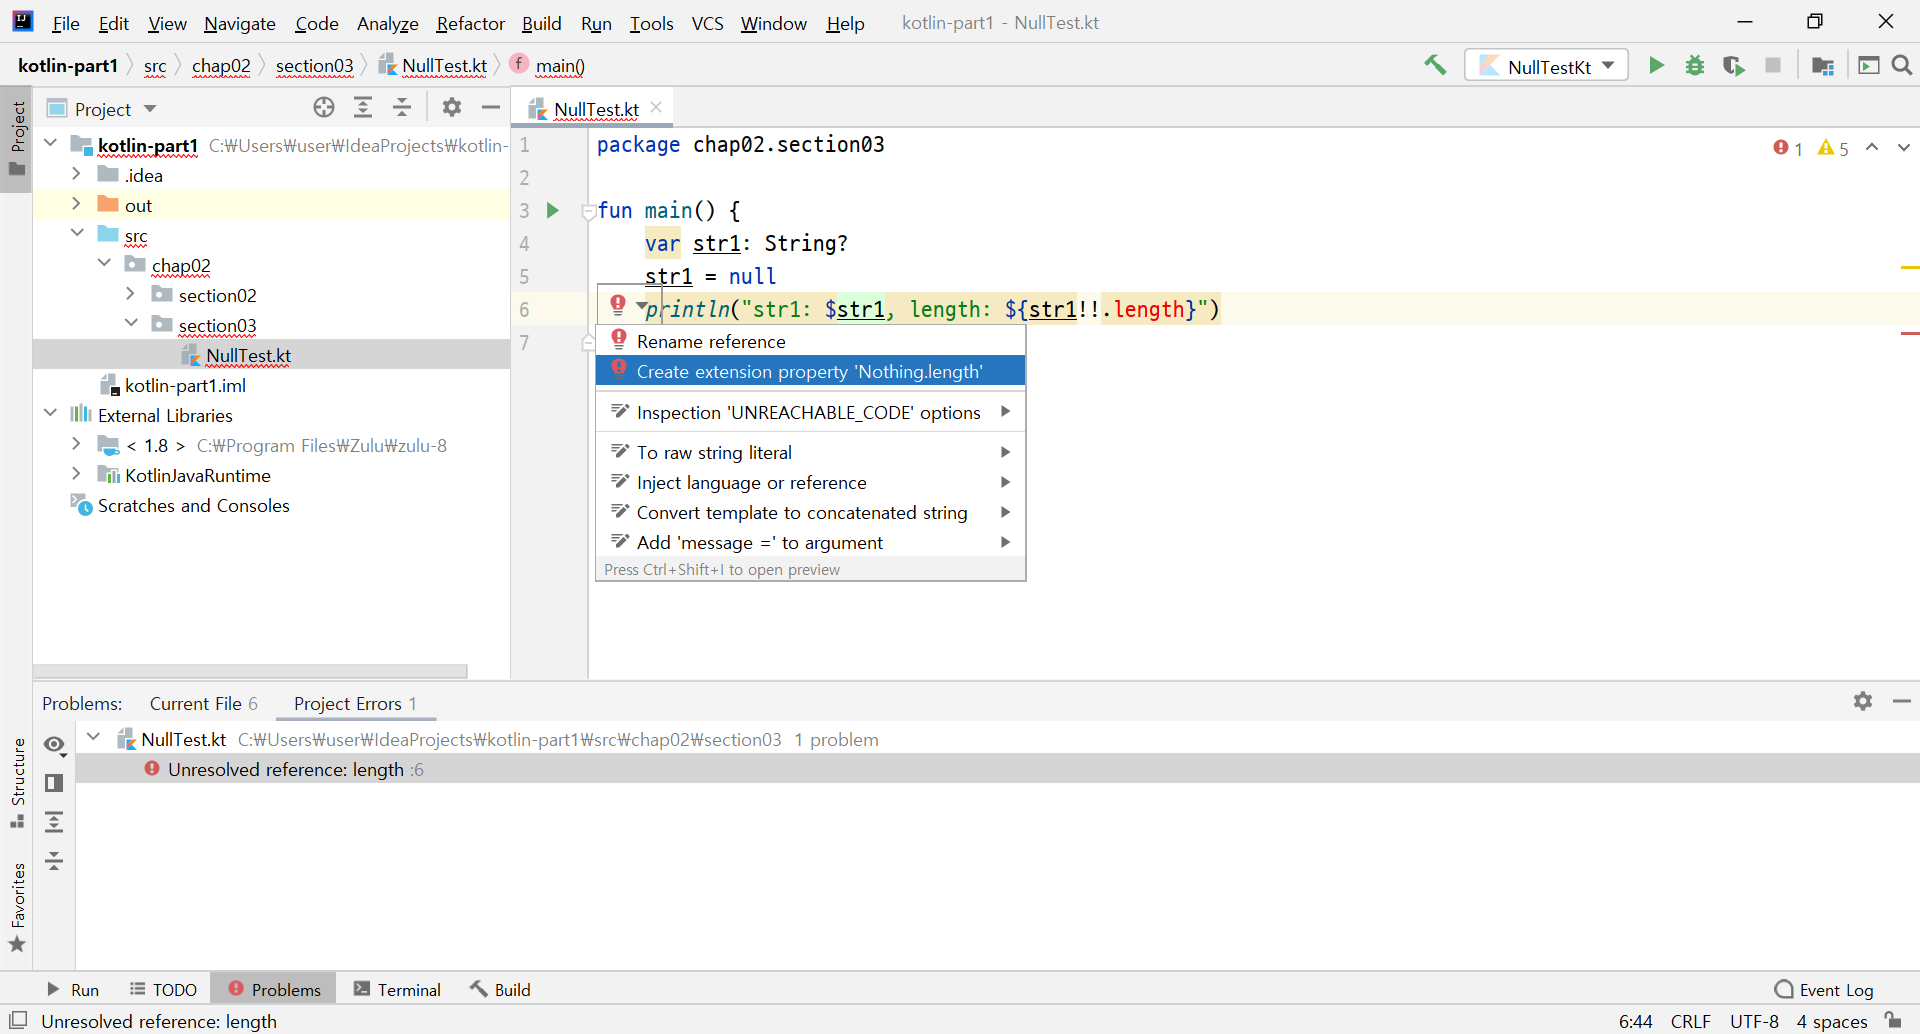This screenshot has height=1034, width=1920.
Task: Close the NullTest.kt editor tab
Action: tap(656, 107)
